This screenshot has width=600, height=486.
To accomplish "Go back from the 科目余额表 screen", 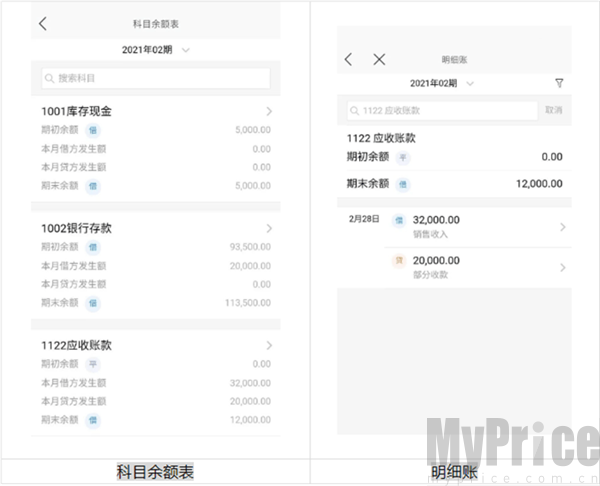I will [x=43, y=24].
